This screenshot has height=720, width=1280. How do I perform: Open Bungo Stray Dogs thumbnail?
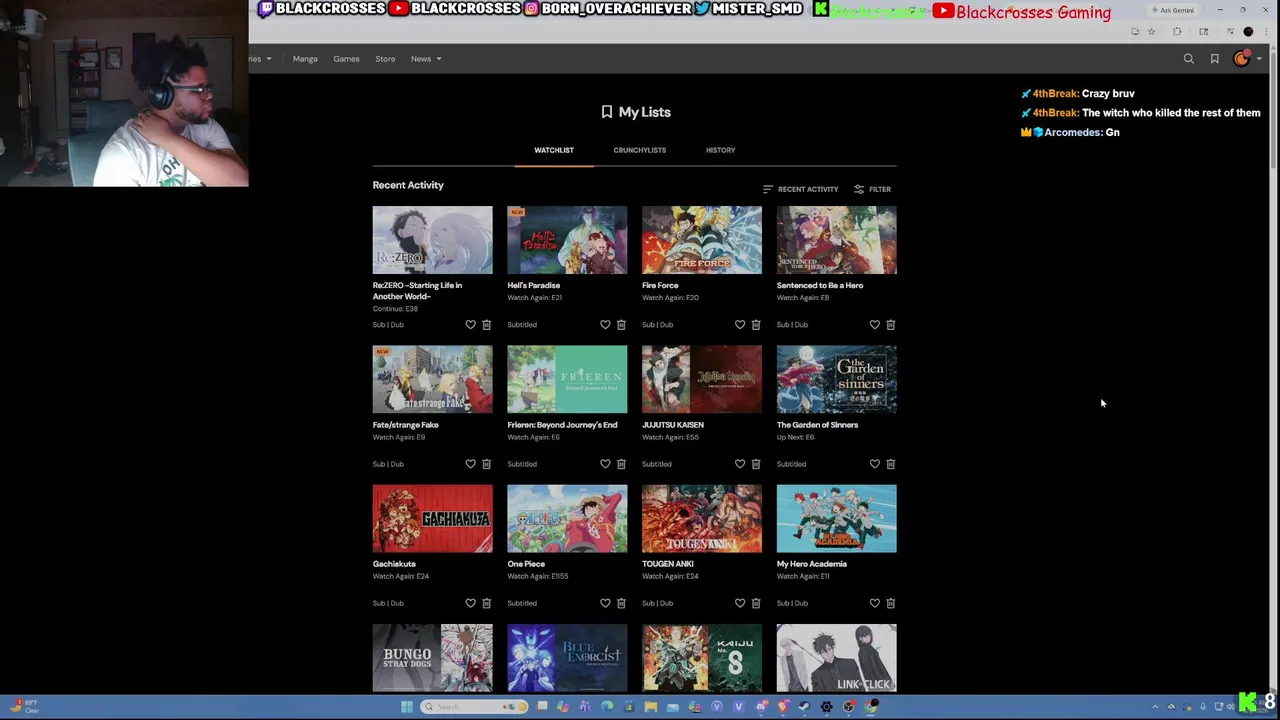(433, 658)
